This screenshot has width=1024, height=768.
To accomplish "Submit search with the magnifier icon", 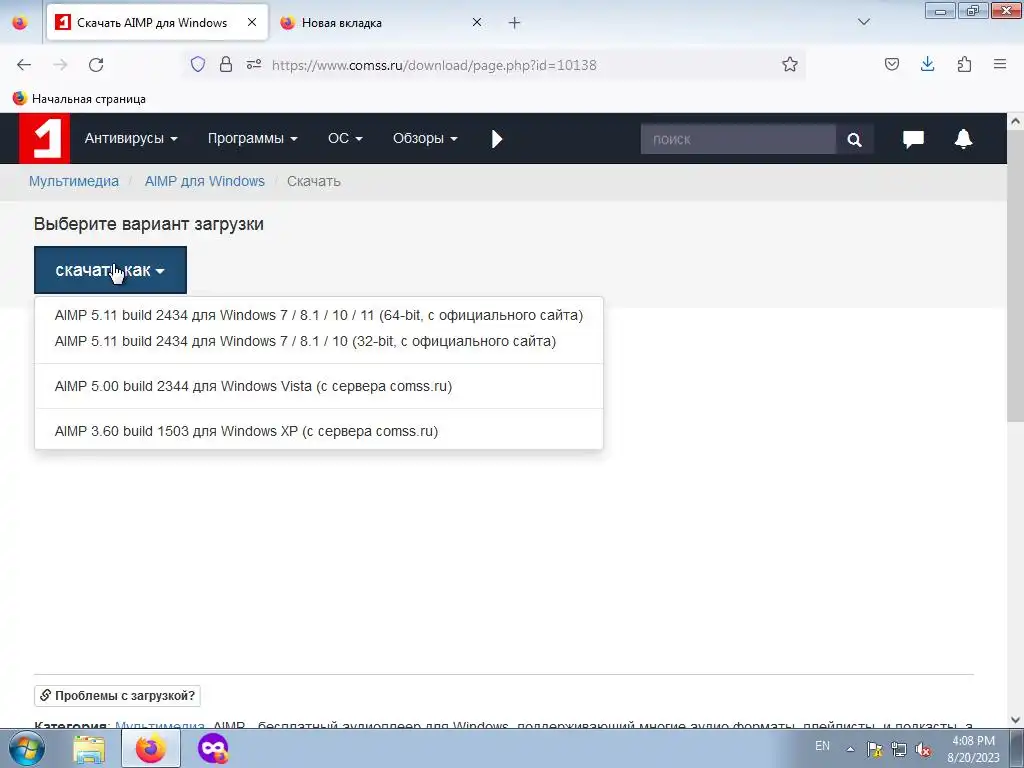I will (854, 139).
